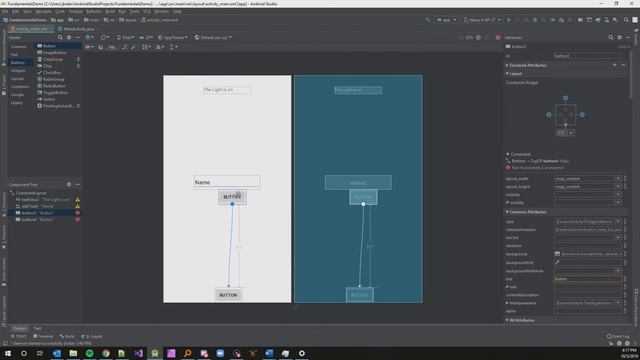
Task: Click the warning icon on the textView row
Action: coord(78,200)
